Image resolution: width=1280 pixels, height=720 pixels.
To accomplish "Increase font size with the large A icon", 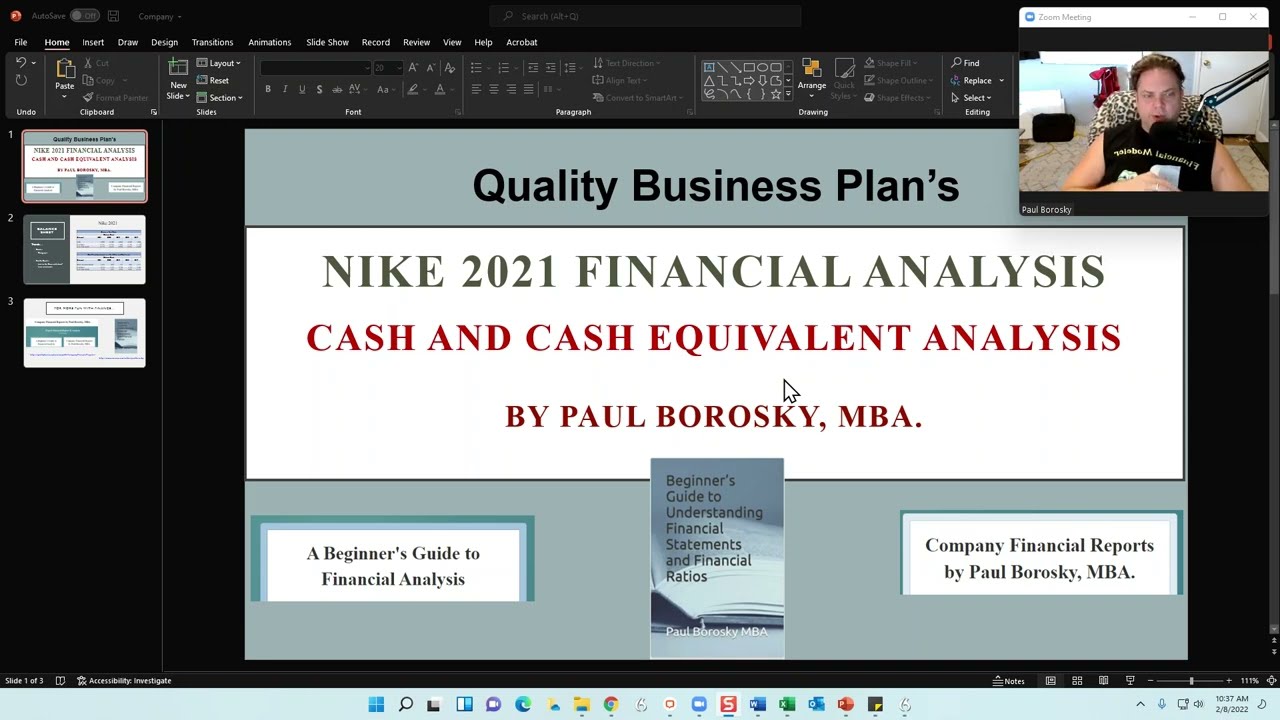I will pyautogui.click(x=413, y=67).
